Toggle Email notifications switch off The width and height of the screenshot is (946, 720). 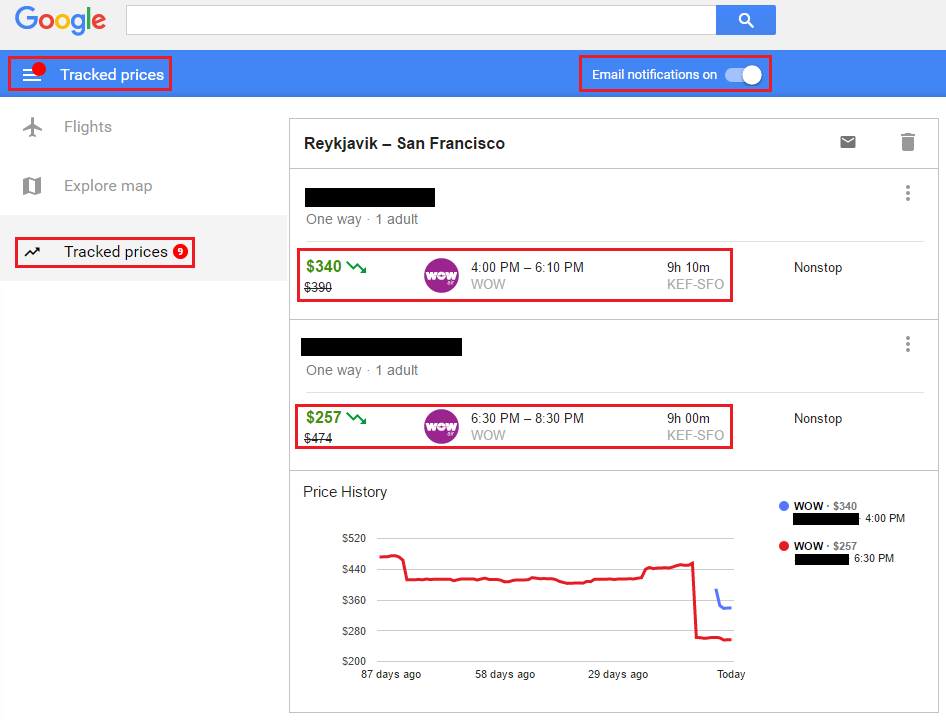pyautogui.click(x=743, y=75)
